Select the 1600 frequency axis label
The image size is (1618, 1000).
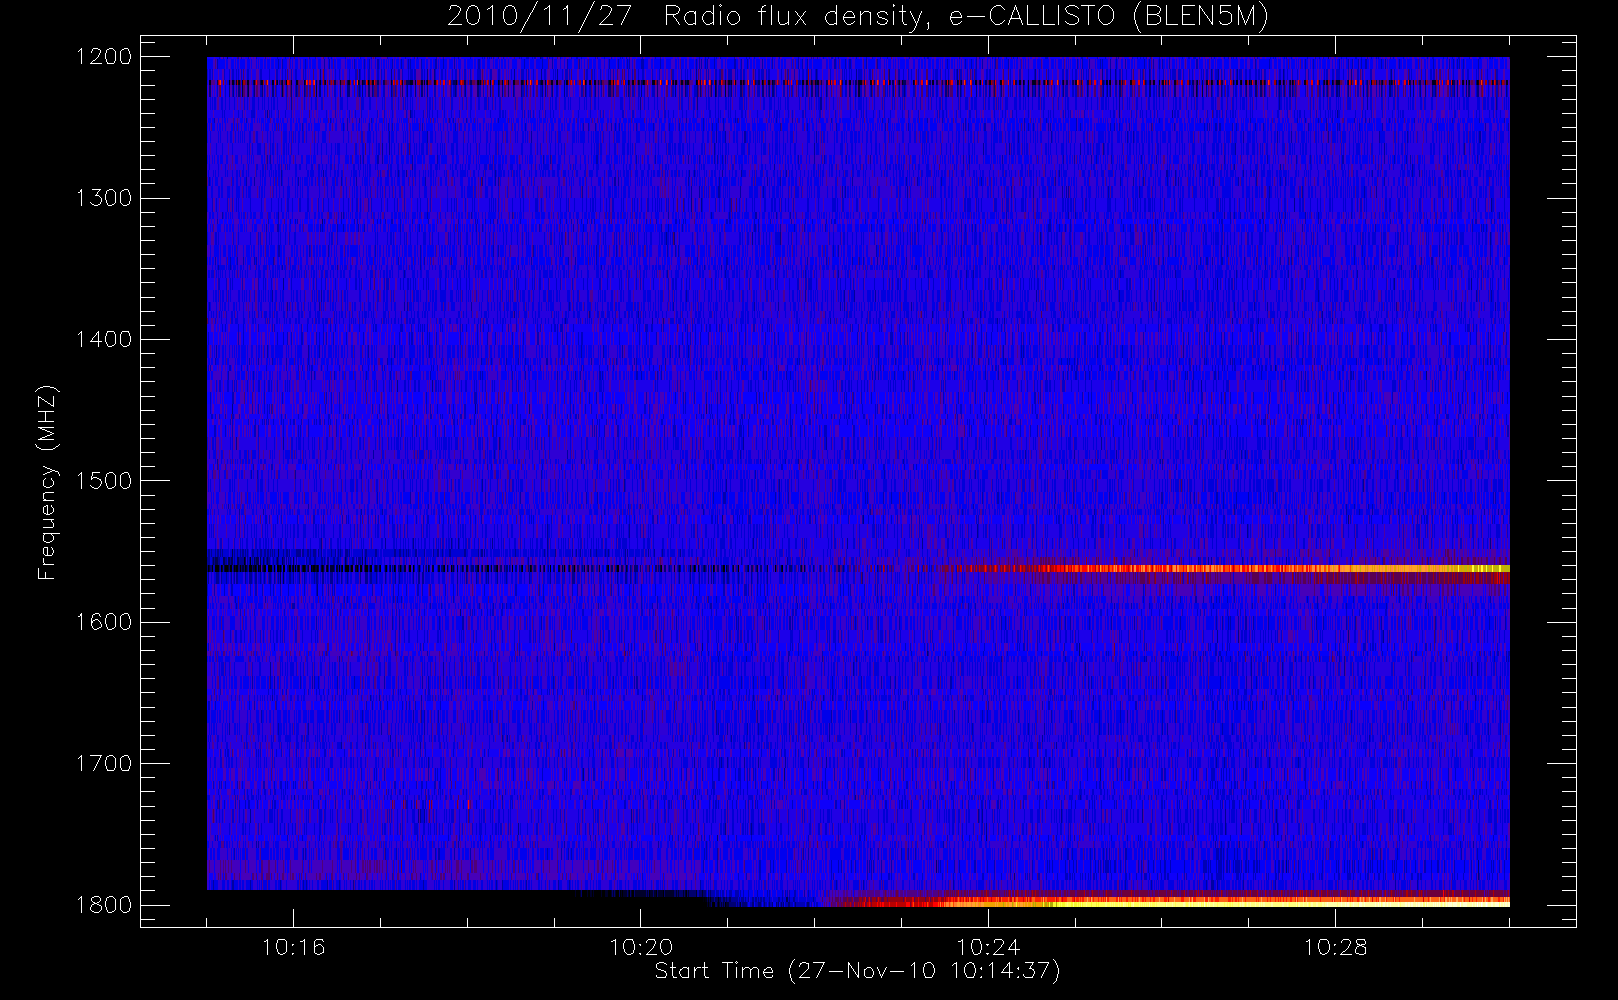(104, 622)
